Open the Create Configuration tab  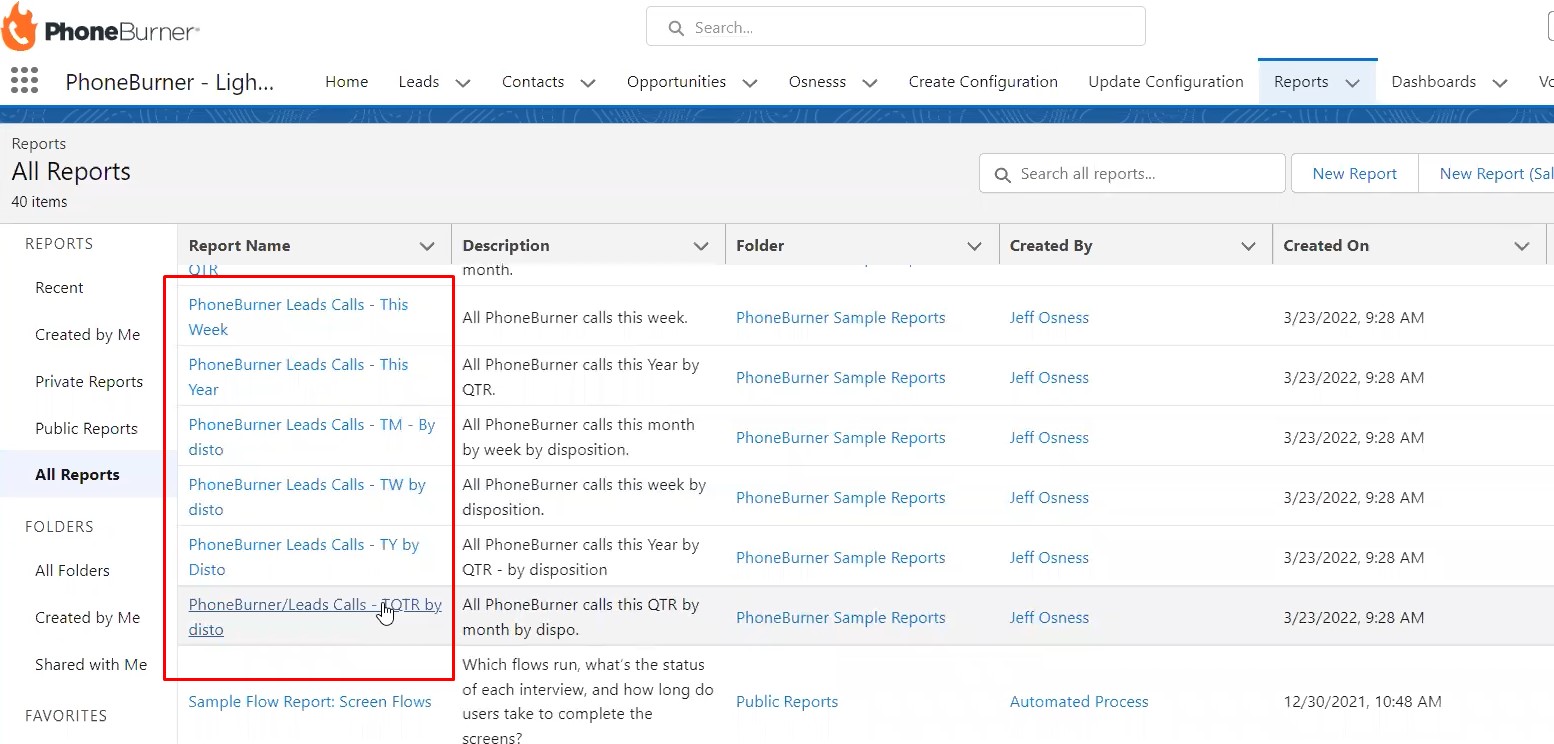tap(983, 82)
